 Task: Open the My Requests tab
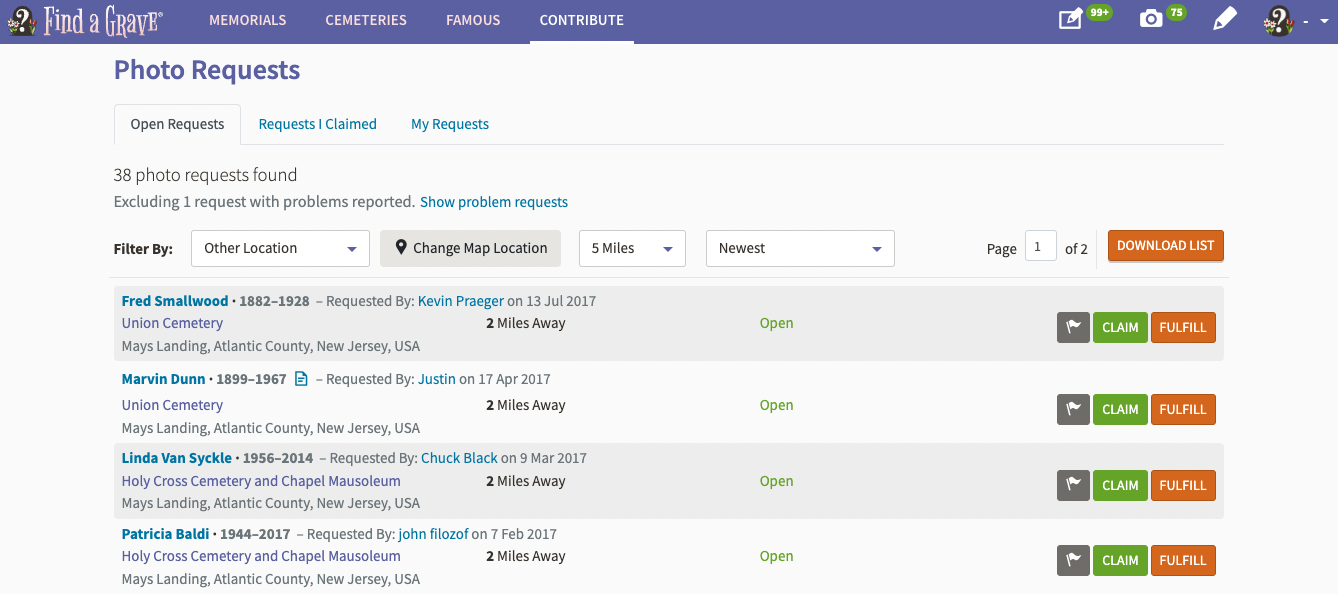tap(450, 124)
